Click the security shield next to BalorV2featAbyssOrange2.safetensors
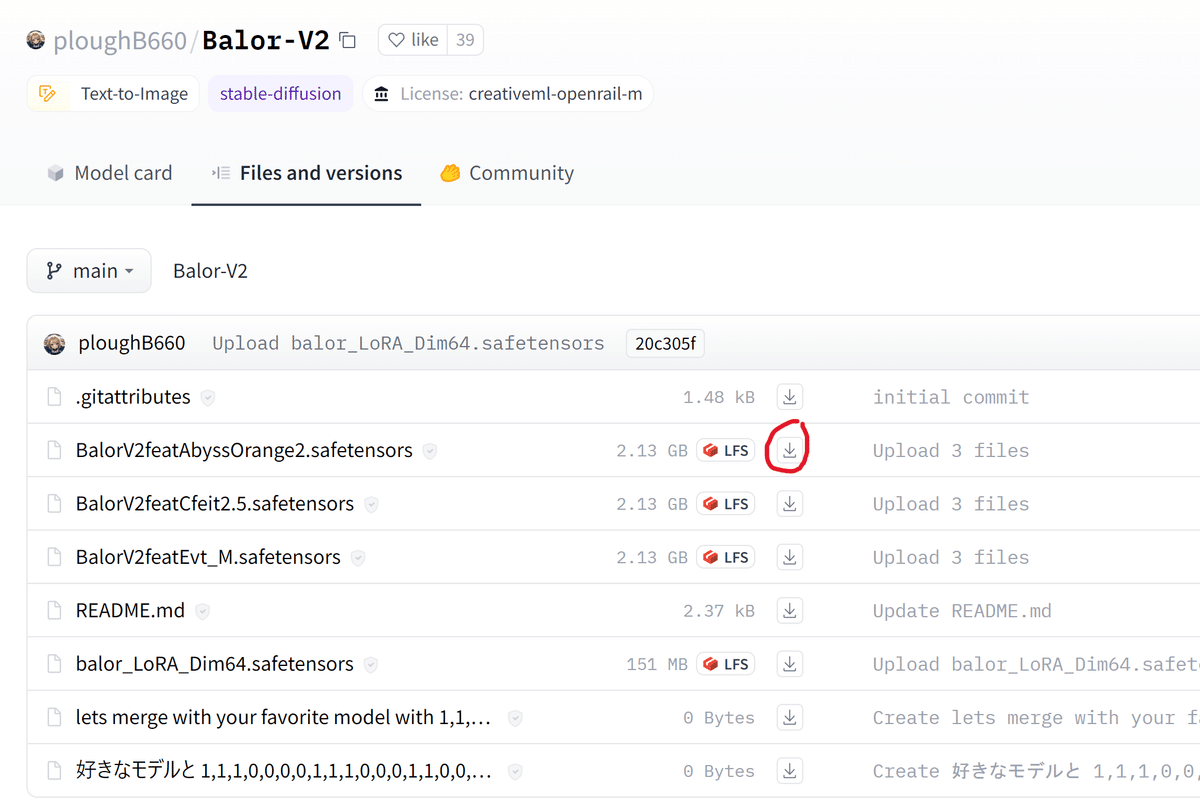Viewport: 1200px width, 806px height. pos(430,451)
